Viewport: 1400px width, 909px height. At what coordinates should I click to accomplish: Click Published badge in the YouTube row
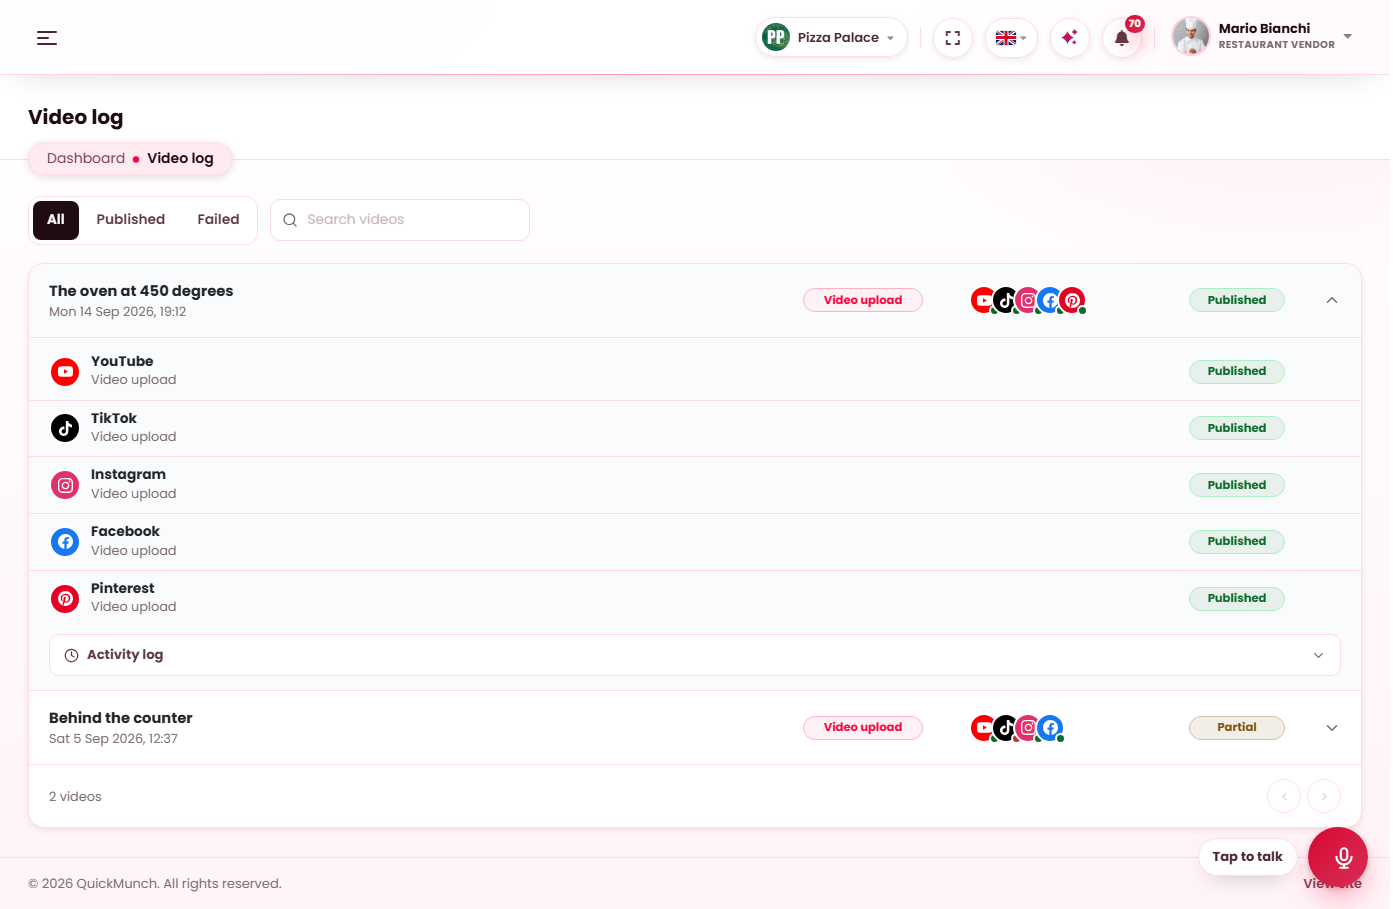(x=1237, y=371)
